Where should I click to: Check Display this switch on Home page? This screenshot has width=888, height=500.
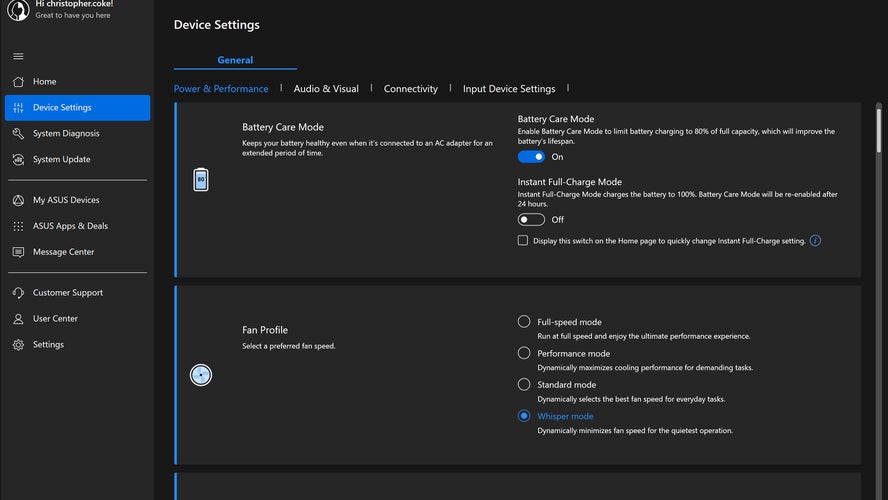tap(523, 241)
